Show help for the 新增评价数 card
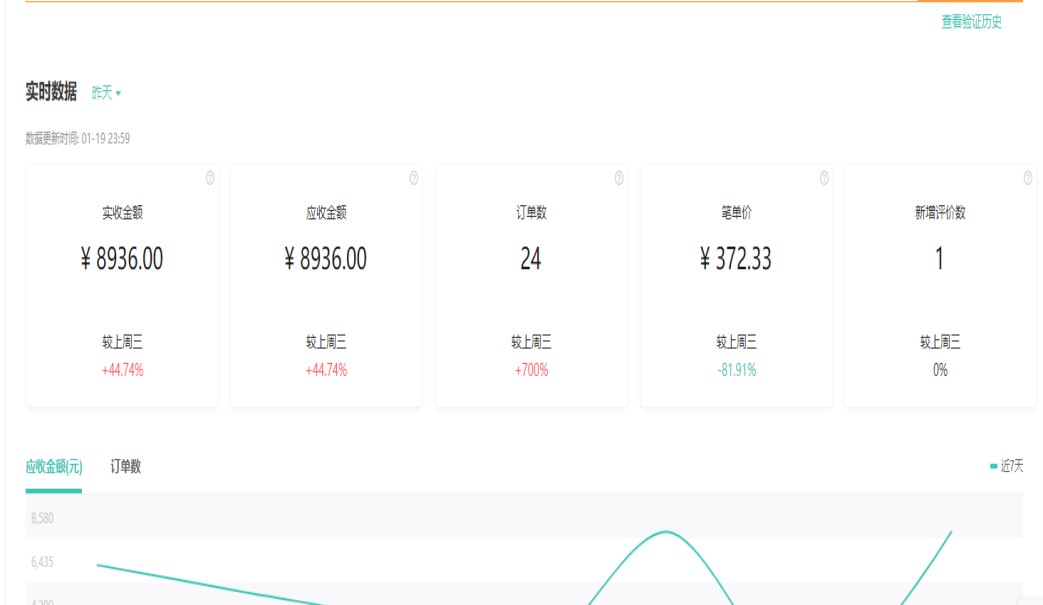1043x605 pixels. (1028, 178)
